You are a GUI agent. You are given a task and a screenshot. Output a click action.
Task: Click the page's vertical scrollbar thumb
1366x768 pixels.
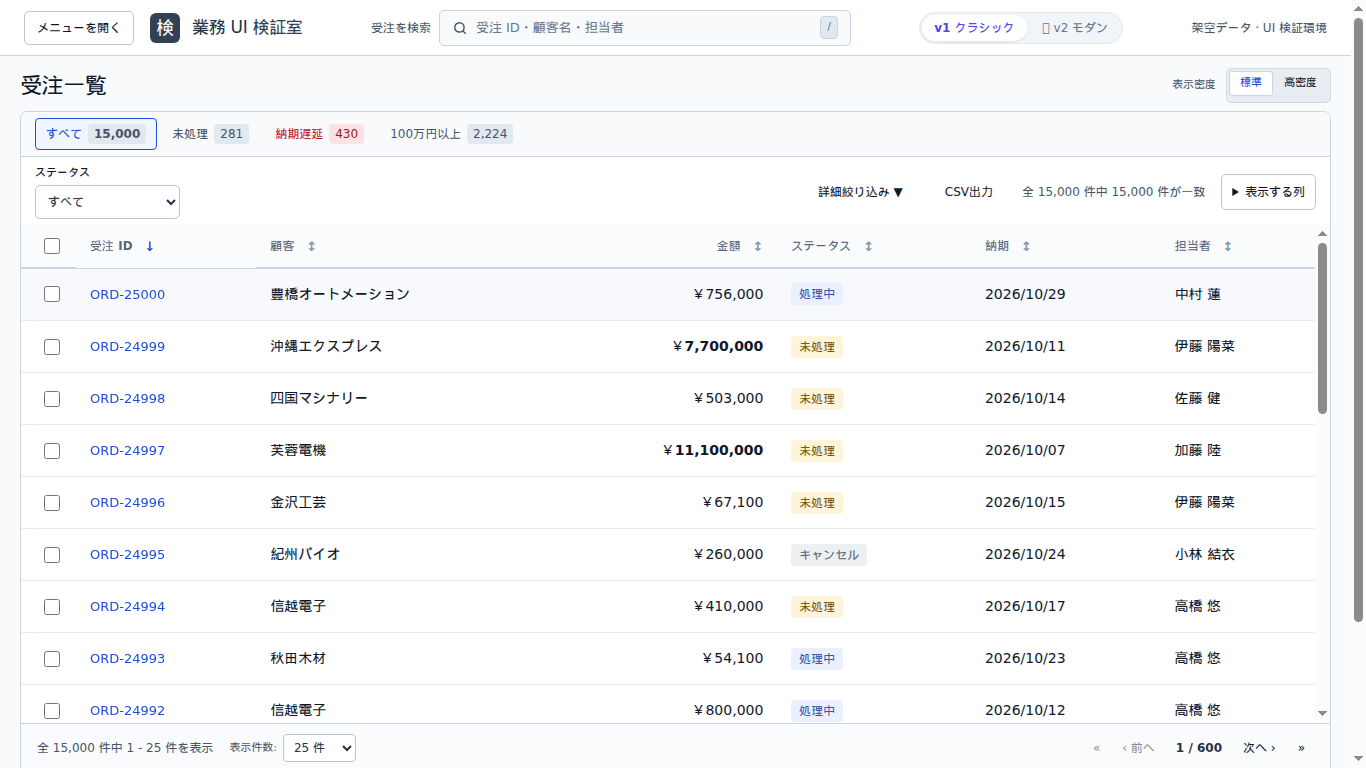pos(1358,320)
